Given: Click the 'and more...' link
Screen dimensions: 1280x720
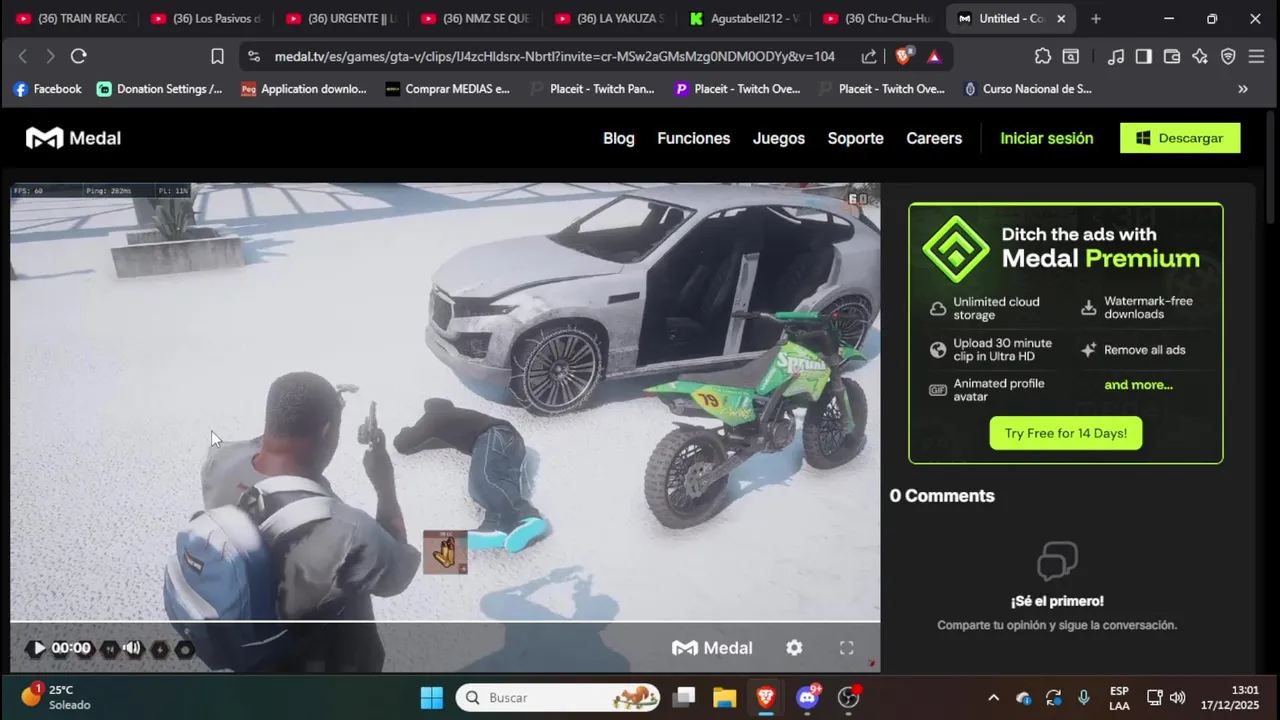Looking at the screenshot, I should click(x=1138, y=385).
